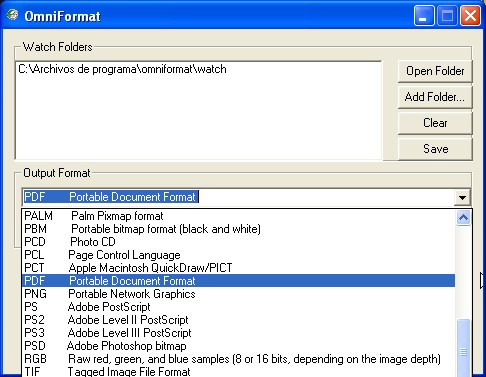The width and height of the screenshot is (486, 377).
Task: Choose TIF Tagged Image File Format
Action: coord(238,371)
